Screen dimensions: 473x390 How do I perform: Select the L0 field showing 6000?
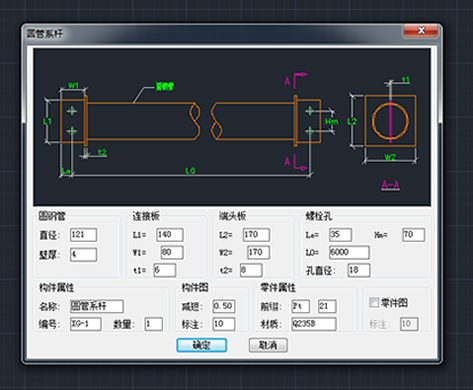click(349, 252)
